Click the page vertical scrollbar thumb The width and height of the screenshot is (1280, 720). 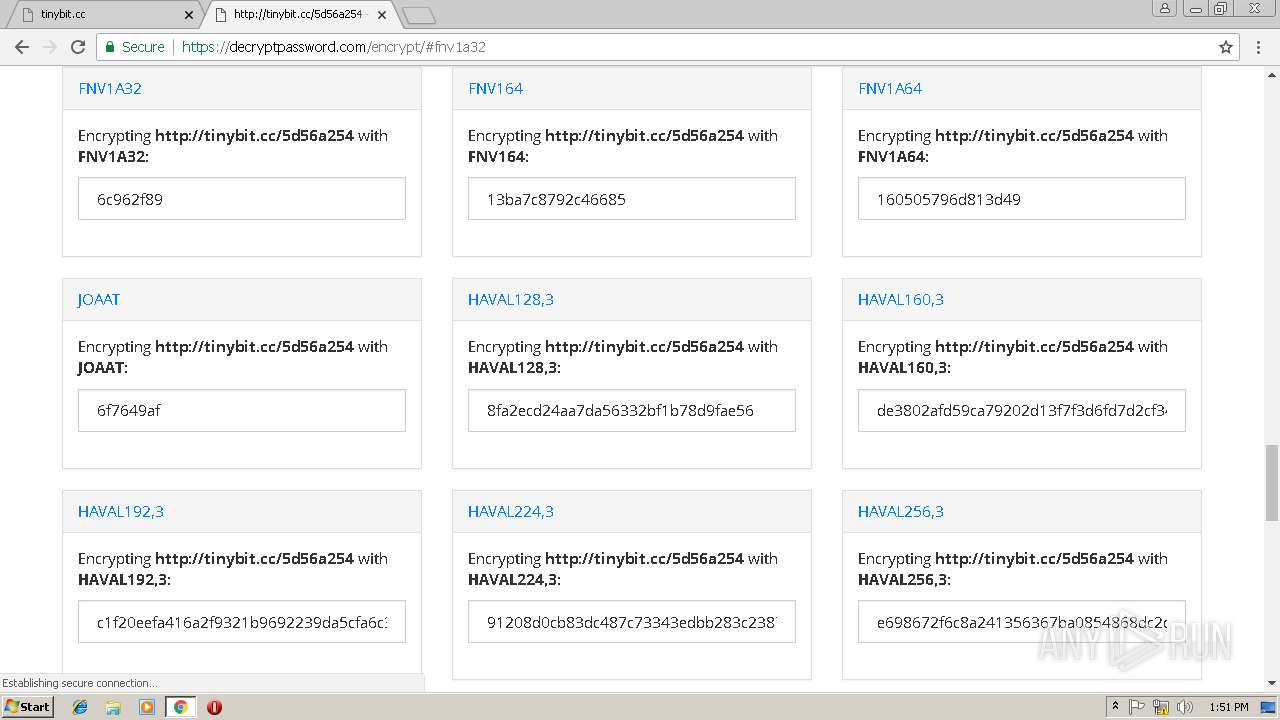coord(1271,483)
